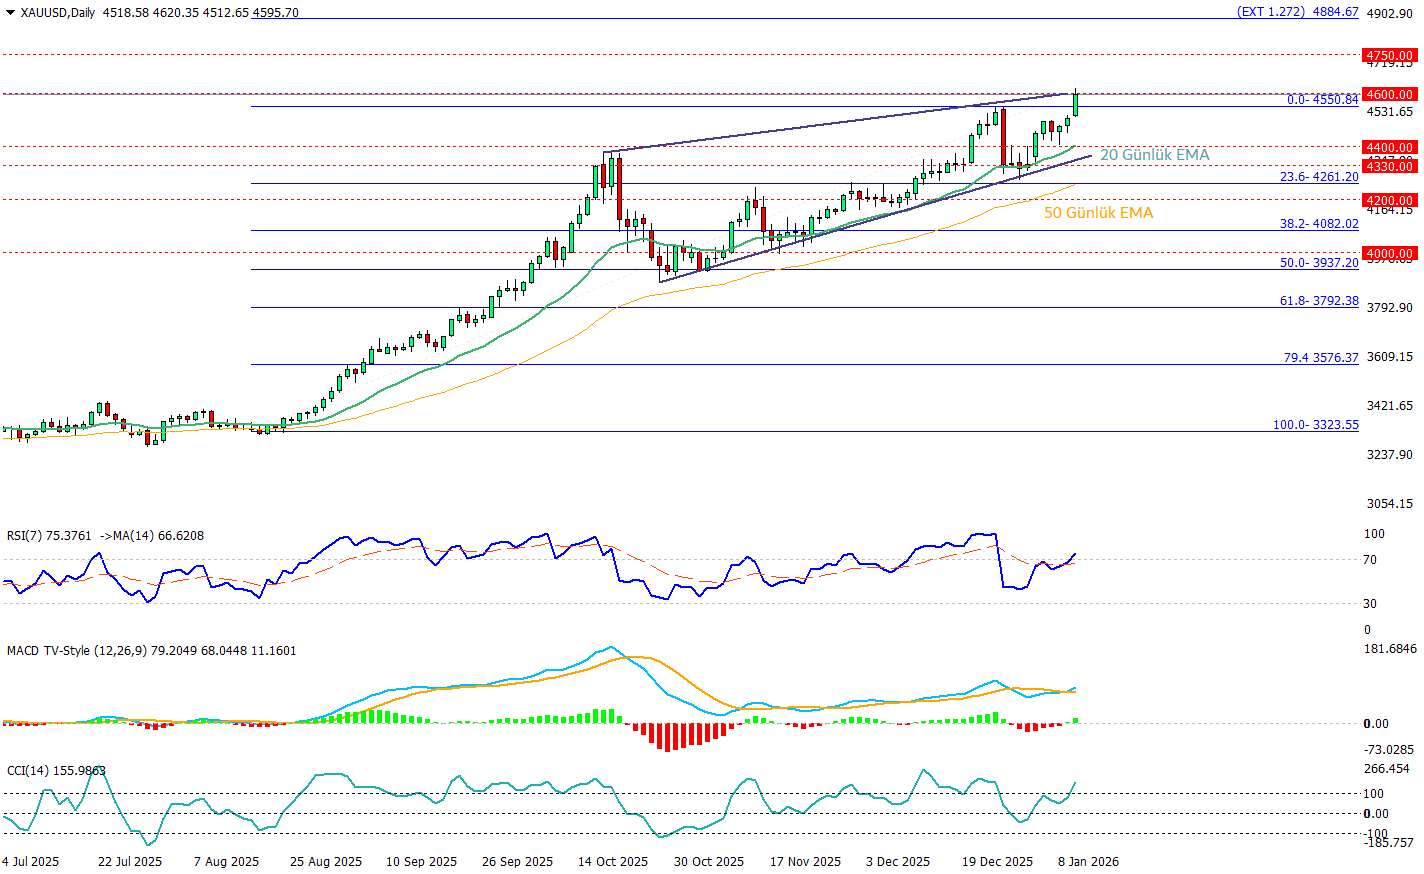Select the red 4330.00 price level tag
This screenshot has width=1424, height=874.
pyautogui.click(x=1390, y=166)
